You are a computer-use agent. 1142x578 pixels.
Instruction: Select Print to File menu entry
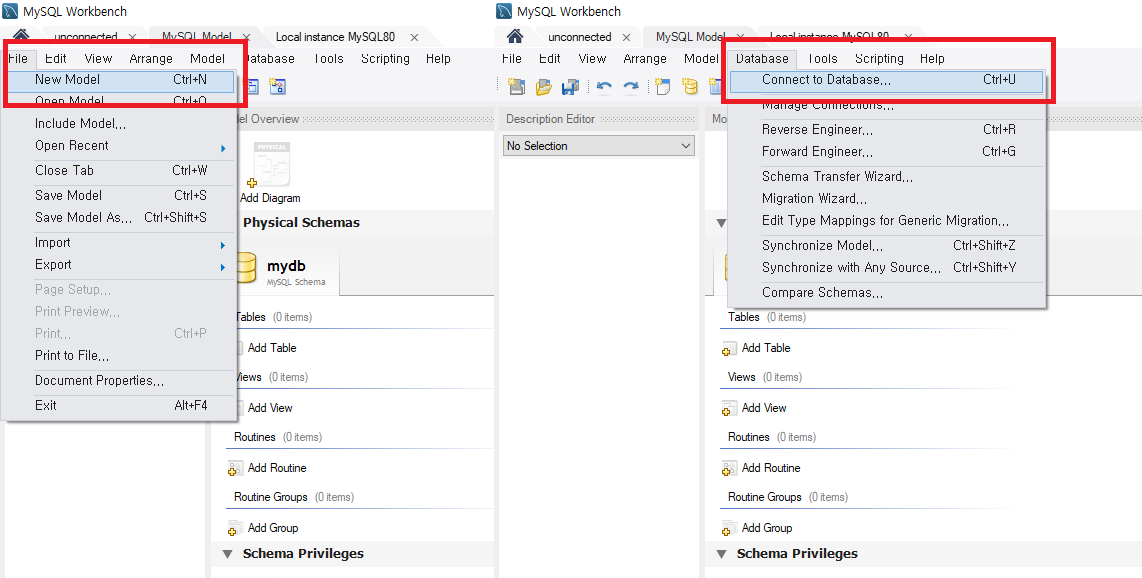pyautogui.click(x=120, y=355)
